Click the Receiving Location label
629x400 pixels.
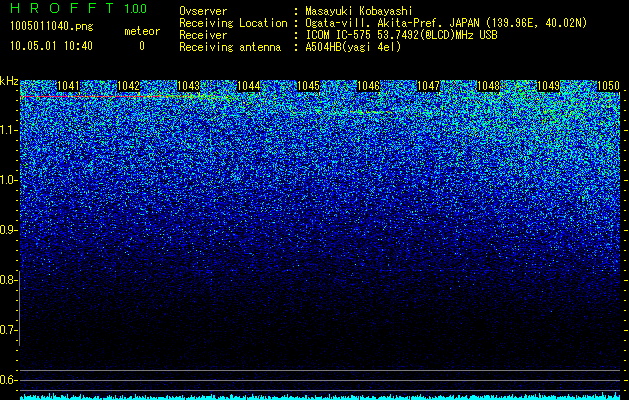233,23
